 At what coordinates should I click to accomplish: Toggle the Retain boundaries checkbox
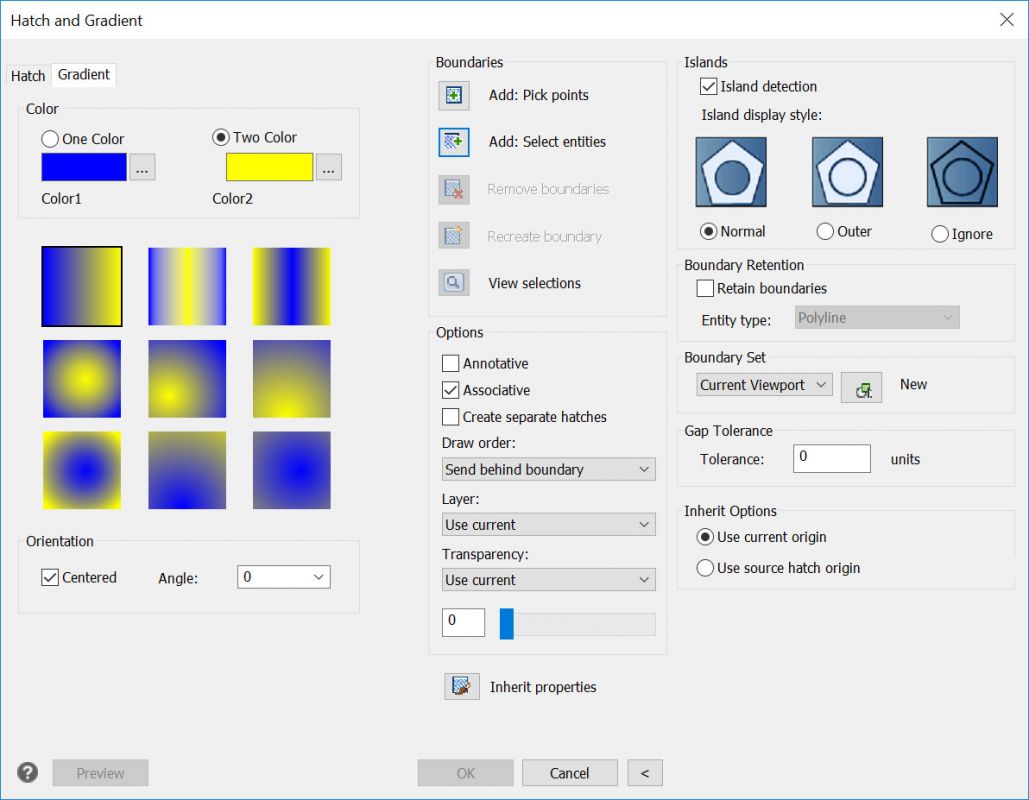(705, 289)
